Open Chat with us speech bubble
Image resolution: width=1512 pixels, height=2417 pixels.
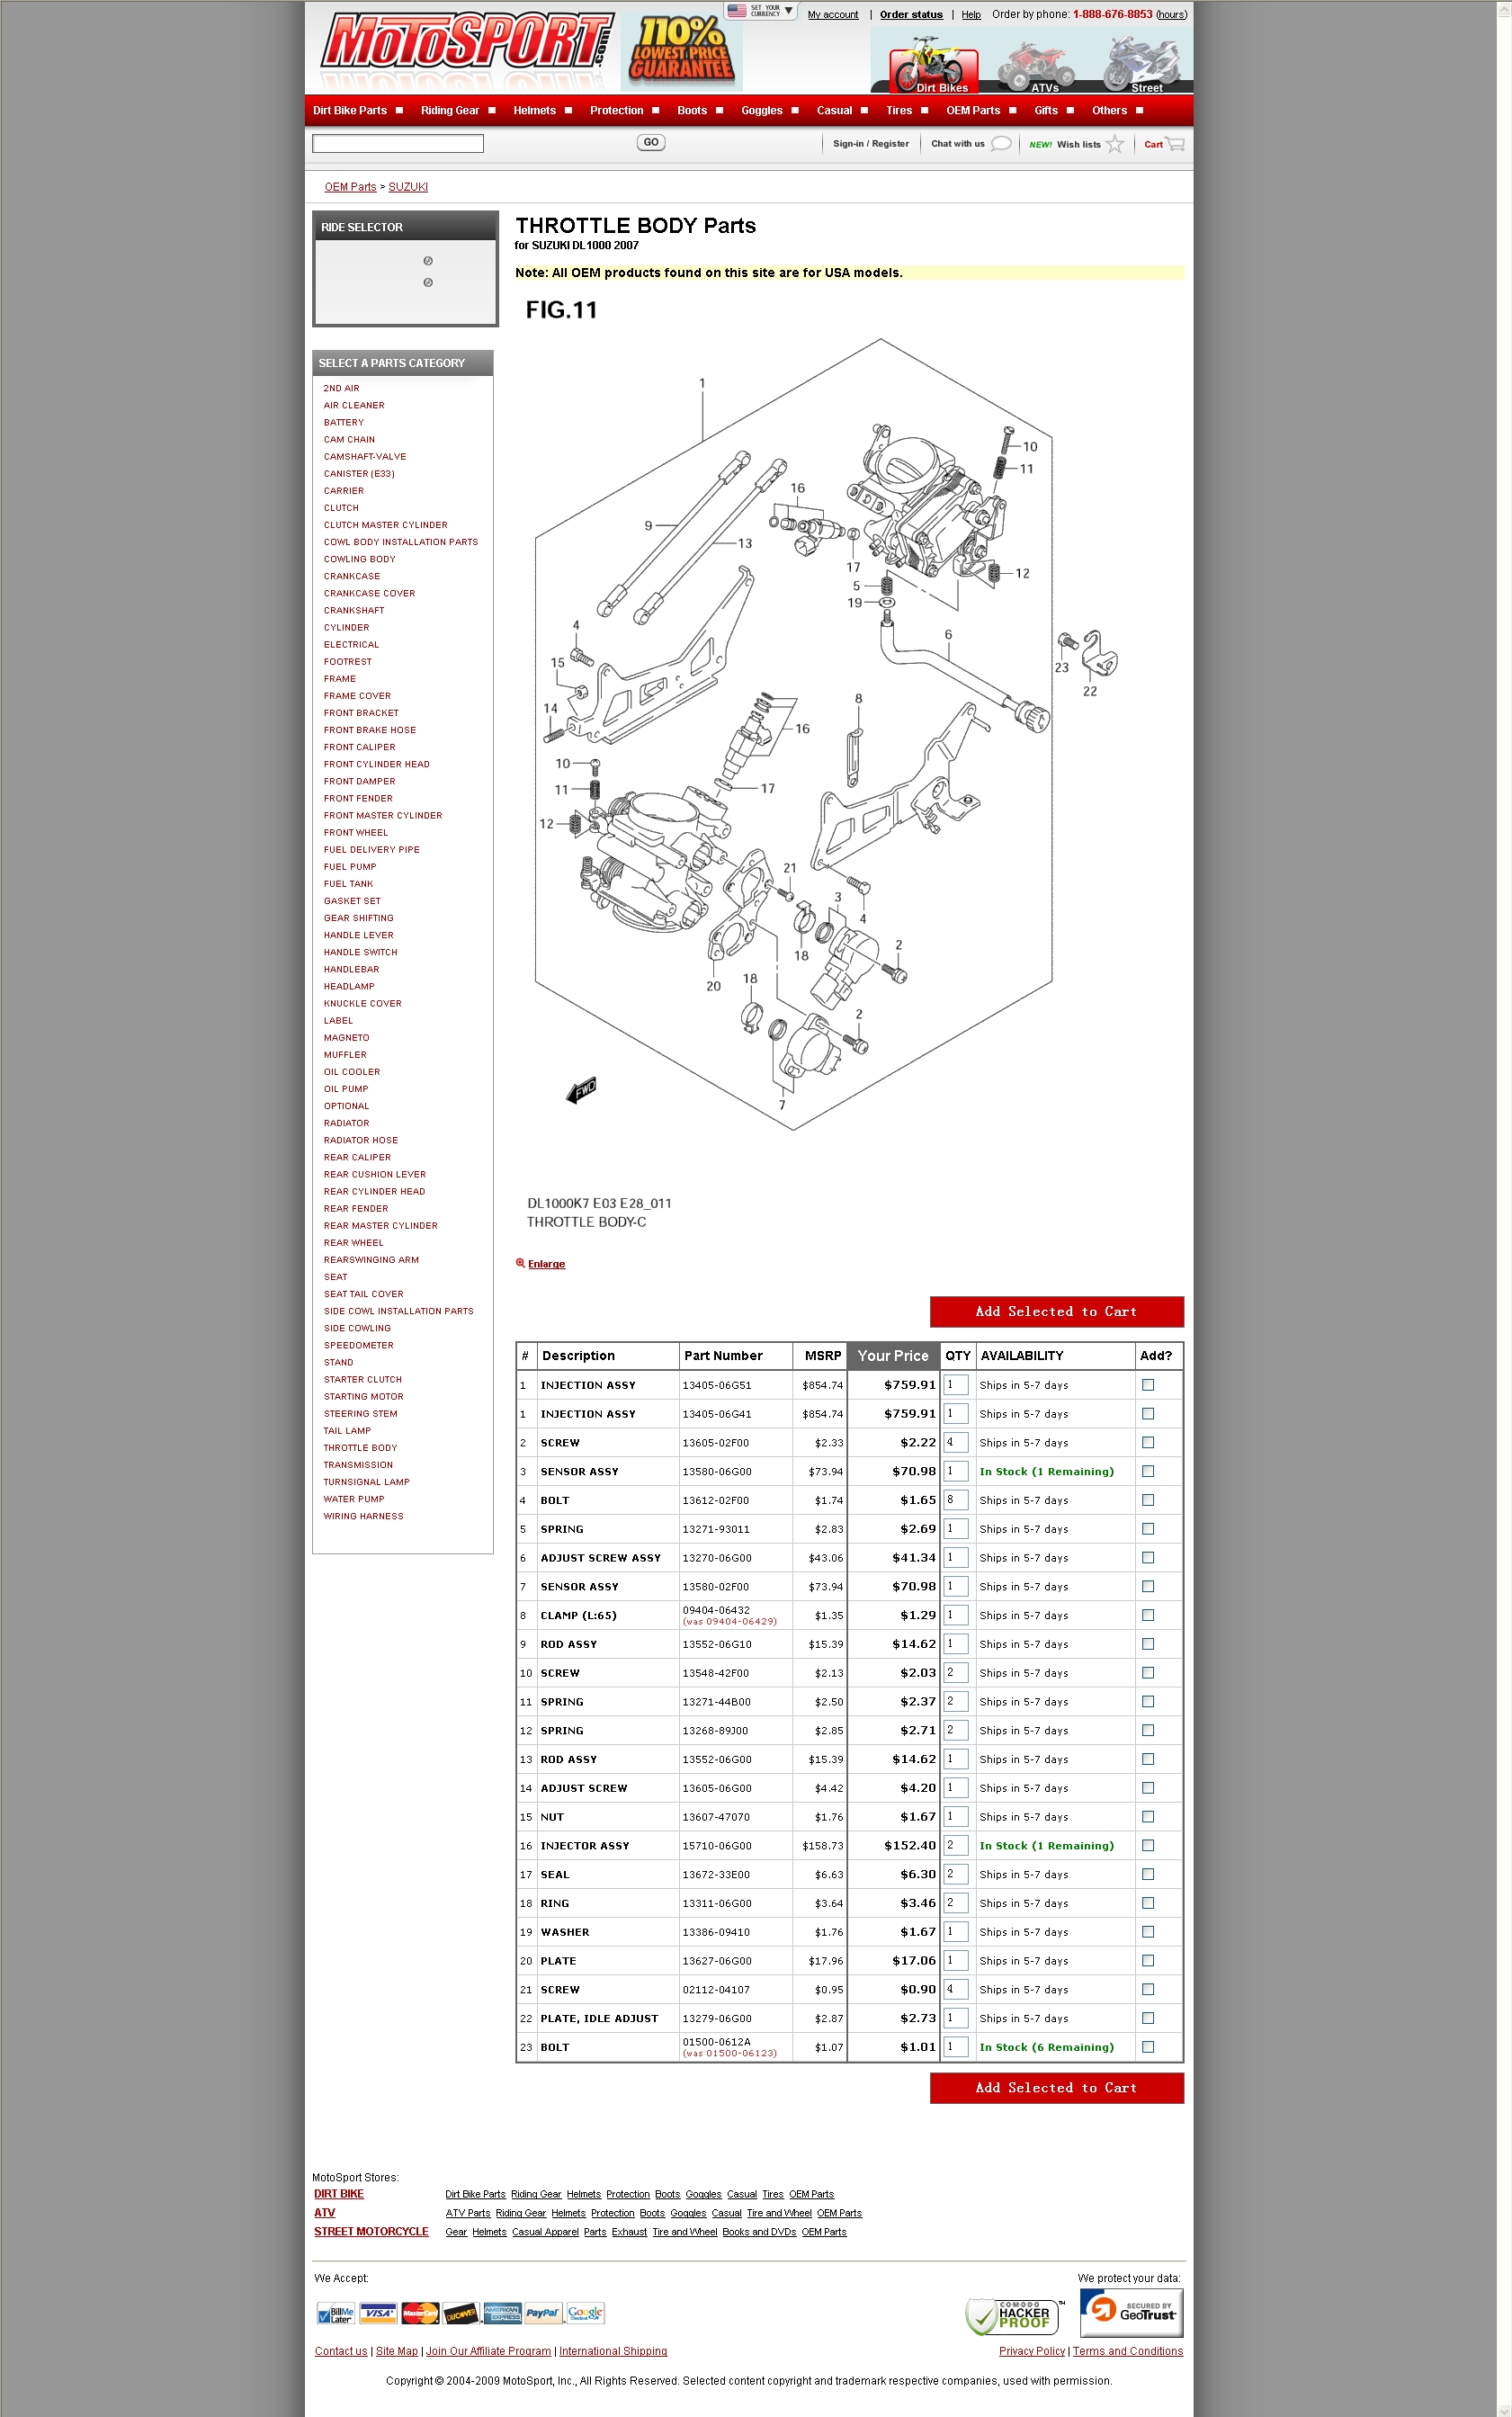pyautogui.click(x=1001, y=143)
